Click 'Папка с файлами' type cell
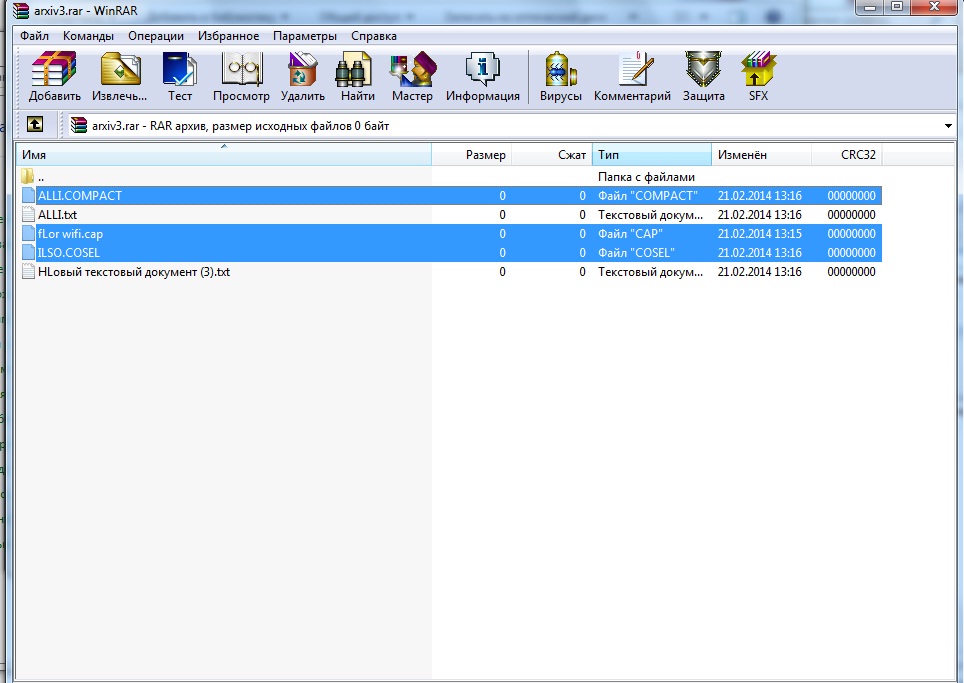The image size is (964, 683). point(646,177)
